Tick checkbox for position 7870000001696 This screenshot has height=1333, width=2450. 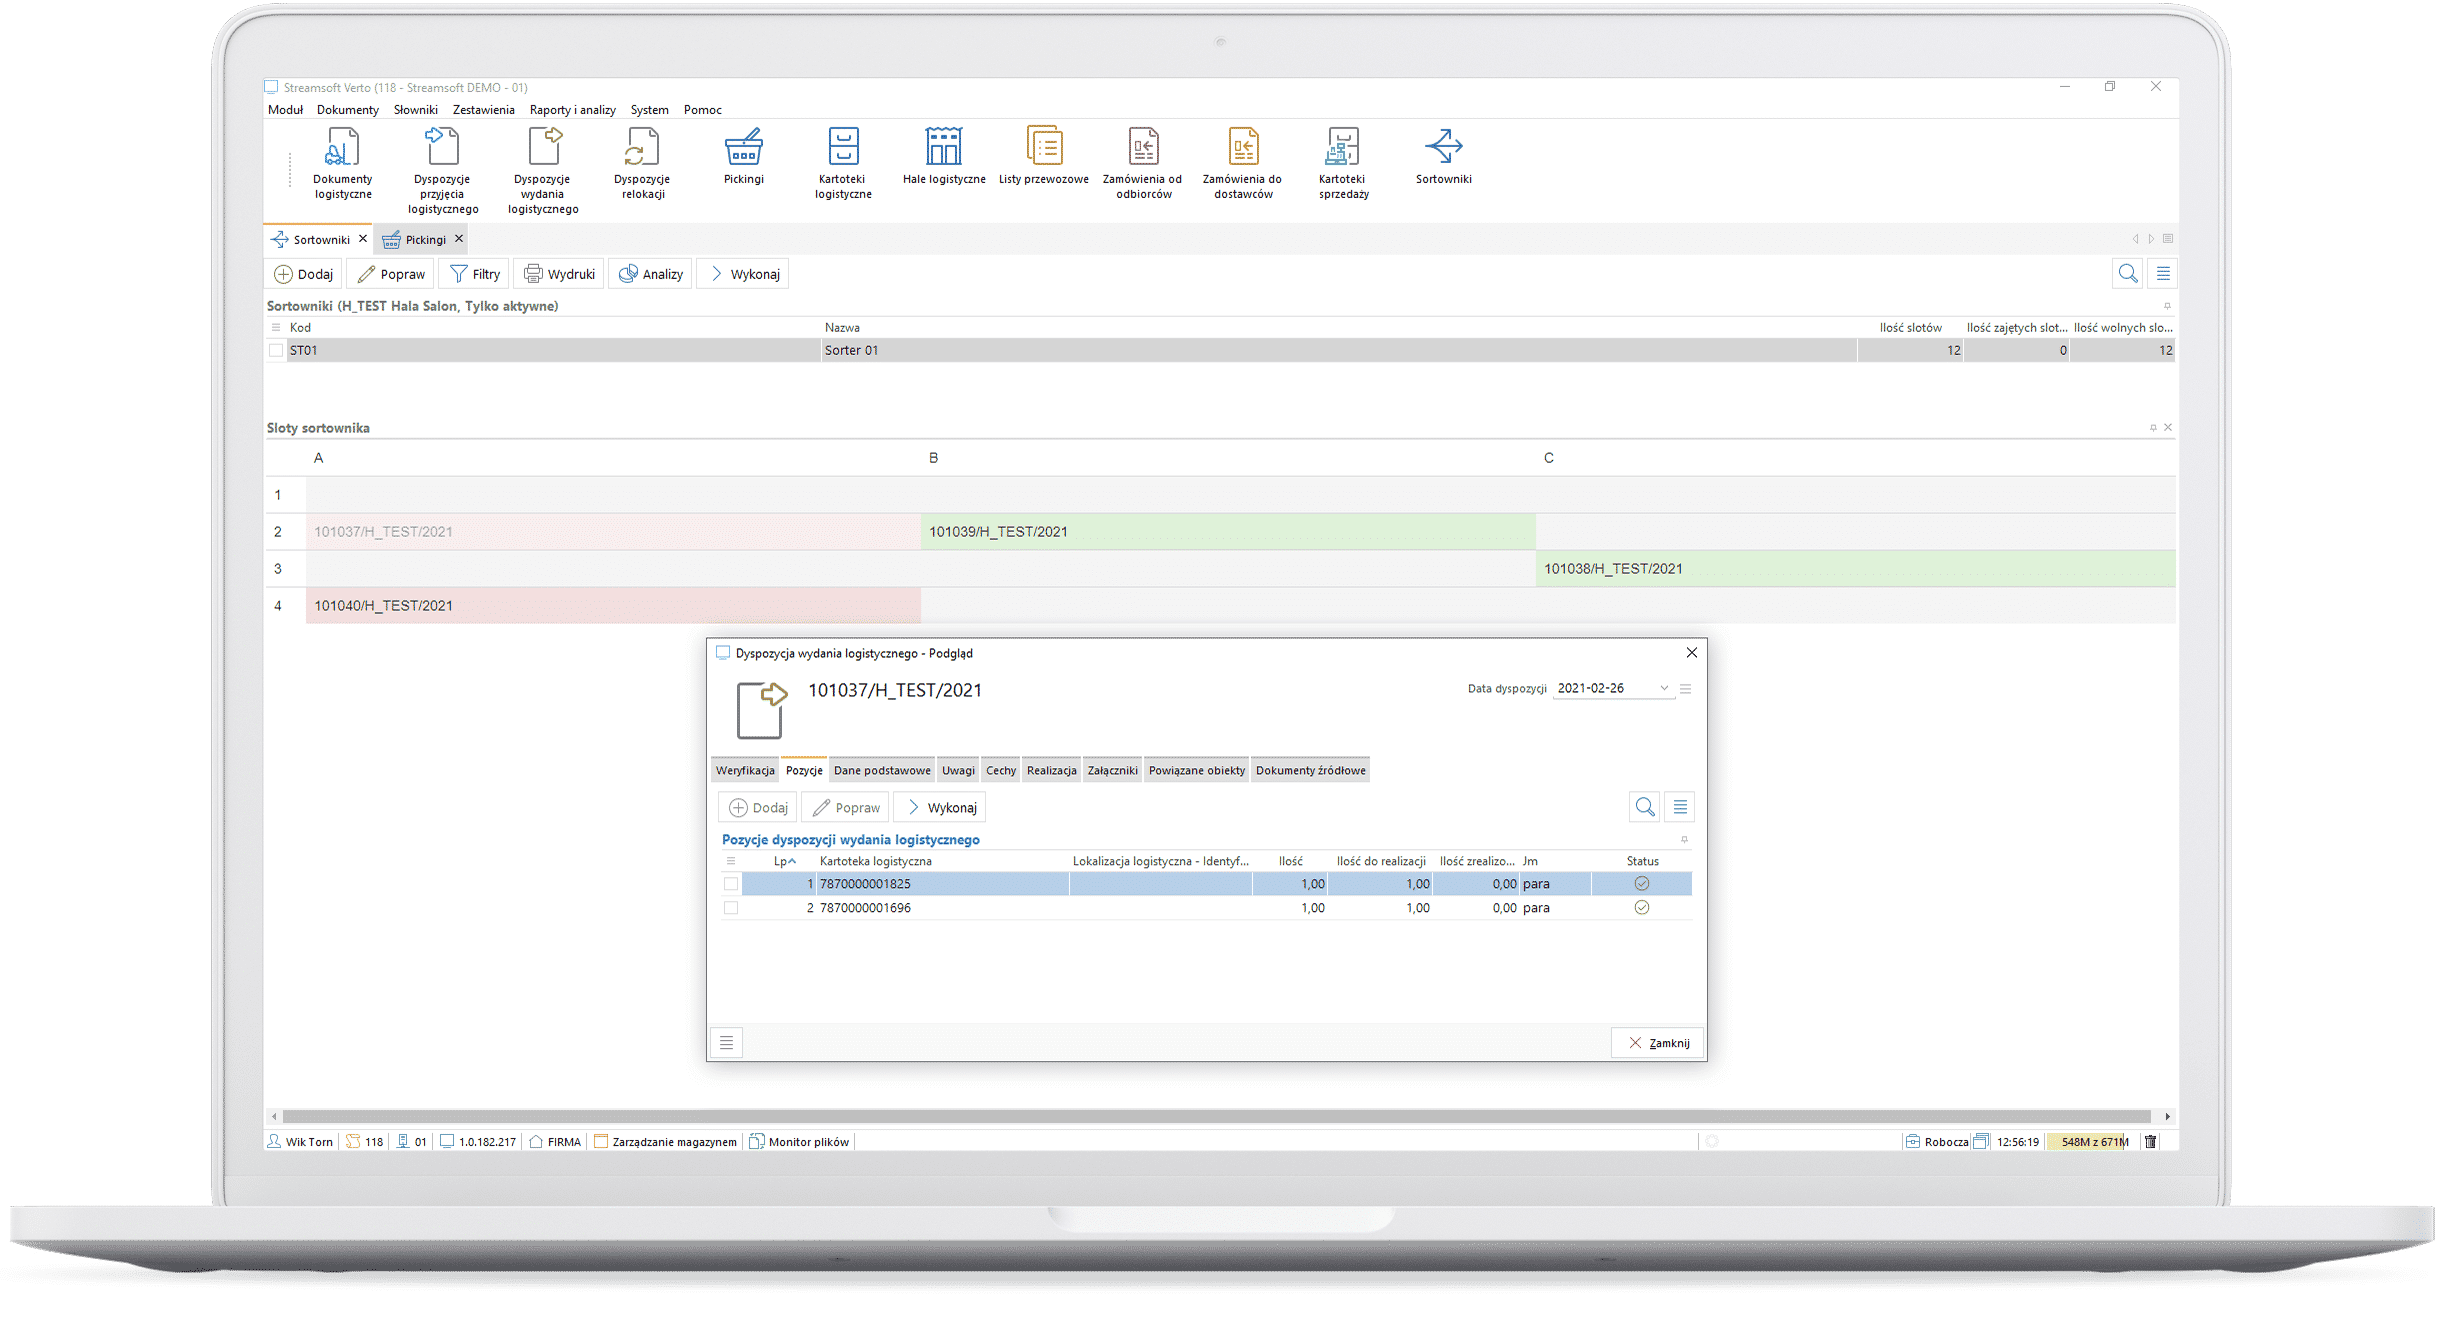pos(731,908)
